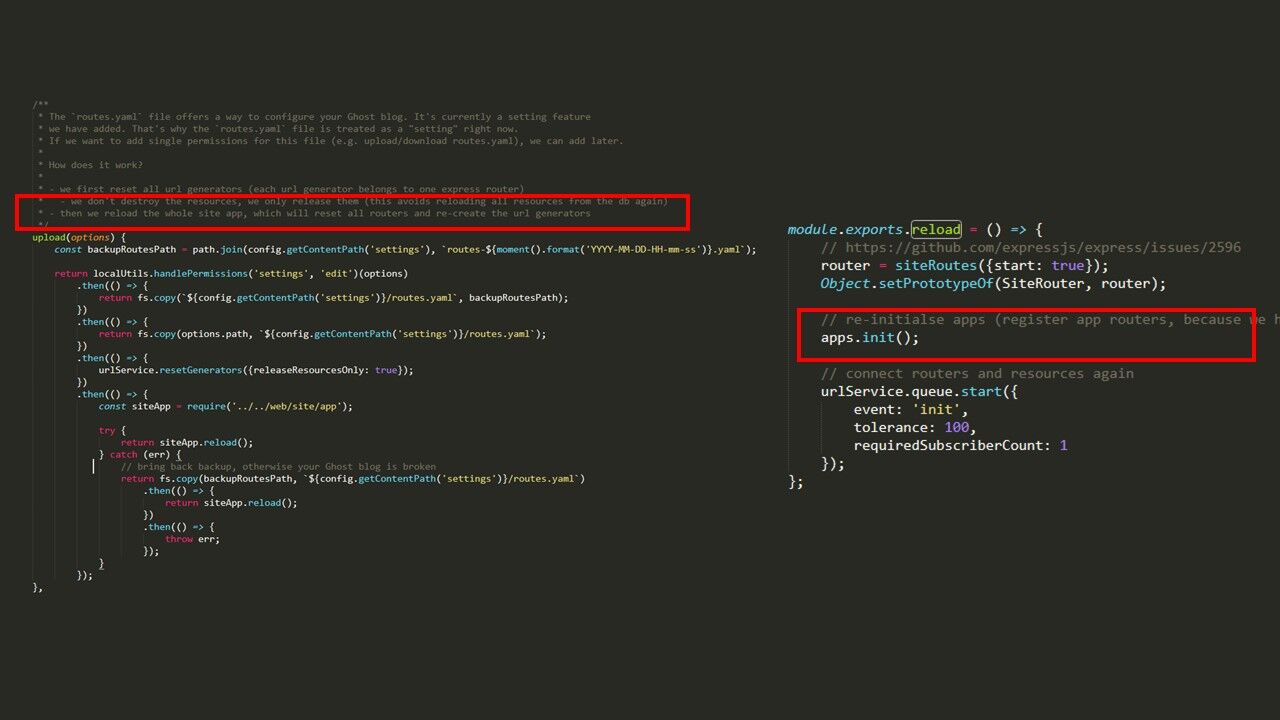Click the 'throw err;' line
The height and width of the screenshot is (720, 1280).
[x=193, y=538]
